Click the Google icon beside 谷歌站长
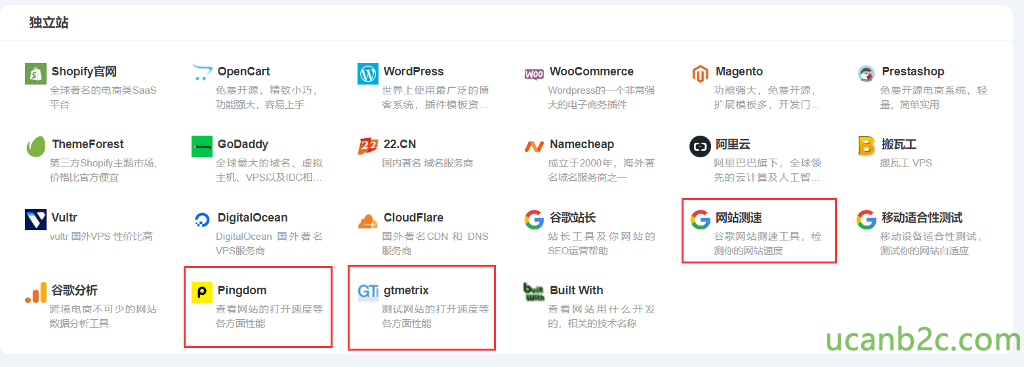Image resolution: width=1024 pixels, height=367 pixels. [x=534, y=220]
